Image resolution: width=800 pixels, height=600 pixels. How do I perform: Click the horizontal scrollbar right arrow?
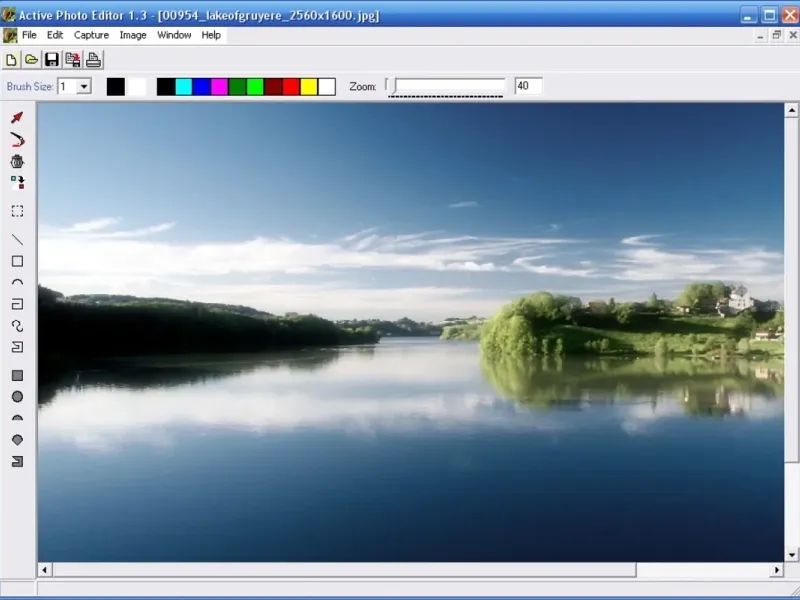(x=777, y=570)
